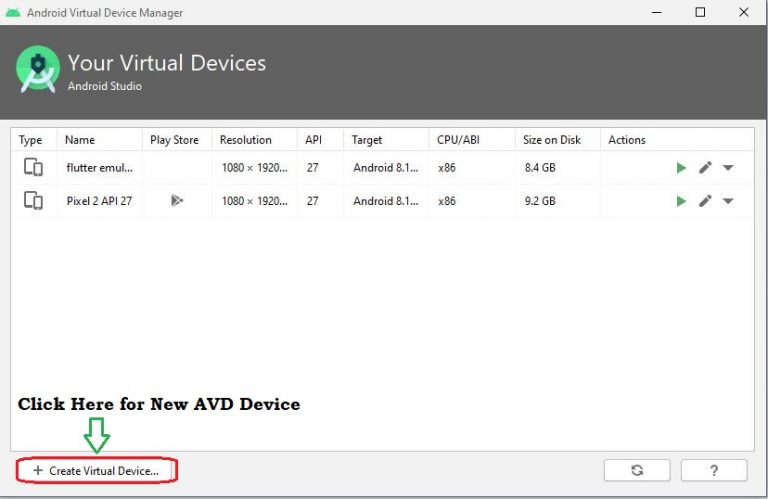The width and height of the screenshot is (768, 499).
Task: Click the Resolution column header
Action: tap(246, 140)
